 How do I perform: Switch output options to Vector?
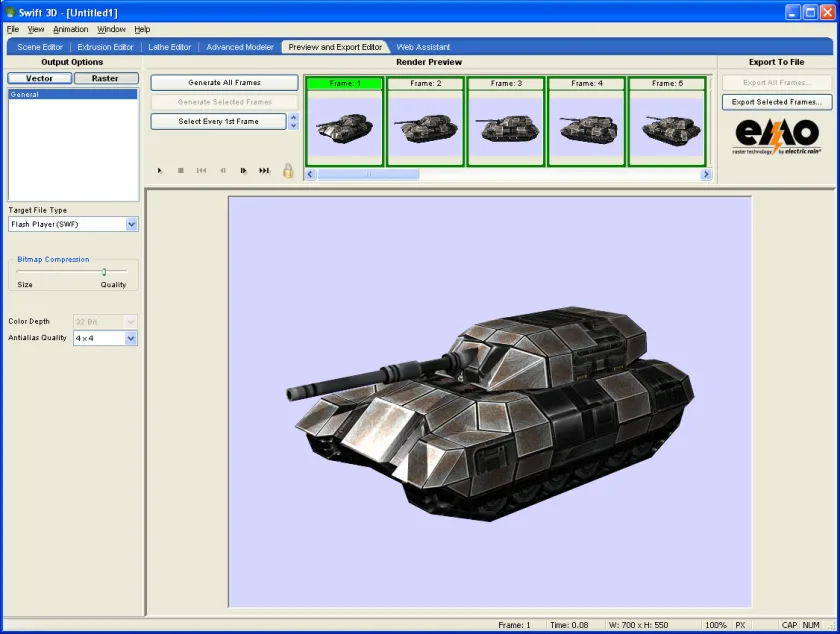coord(40,78)
